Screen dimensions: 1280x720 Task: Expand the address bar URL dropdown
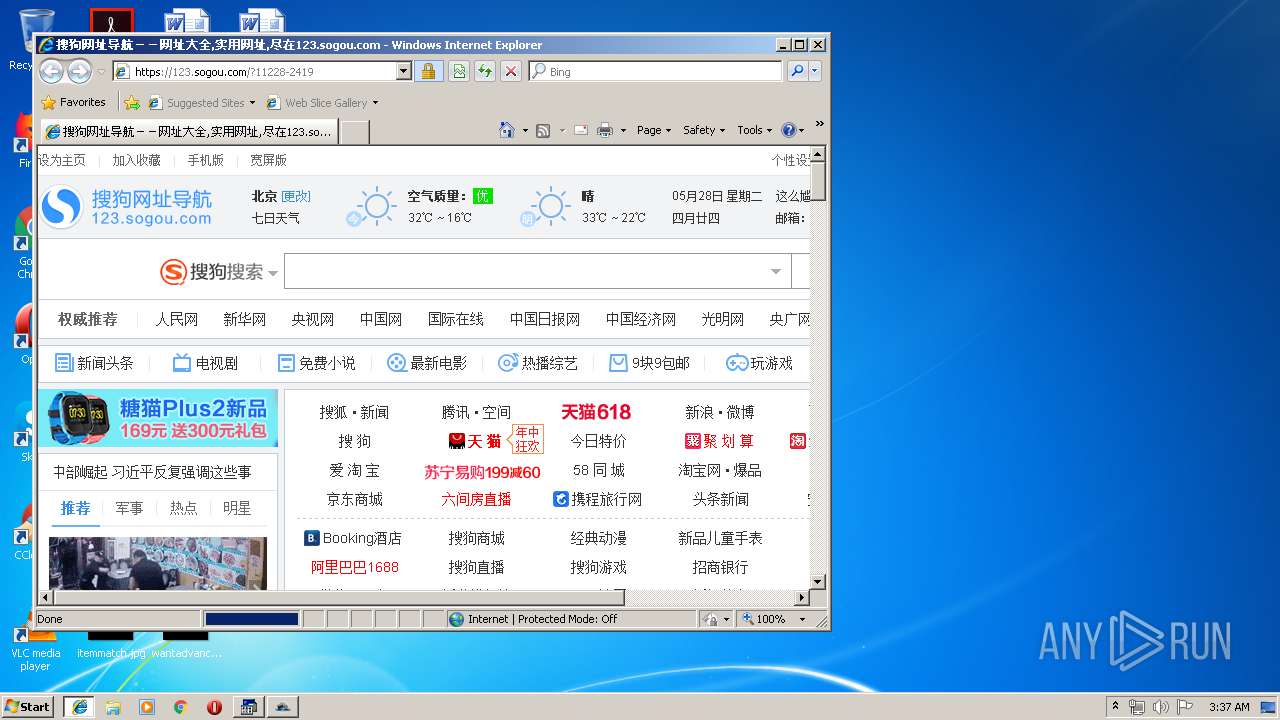coord(404,71)
